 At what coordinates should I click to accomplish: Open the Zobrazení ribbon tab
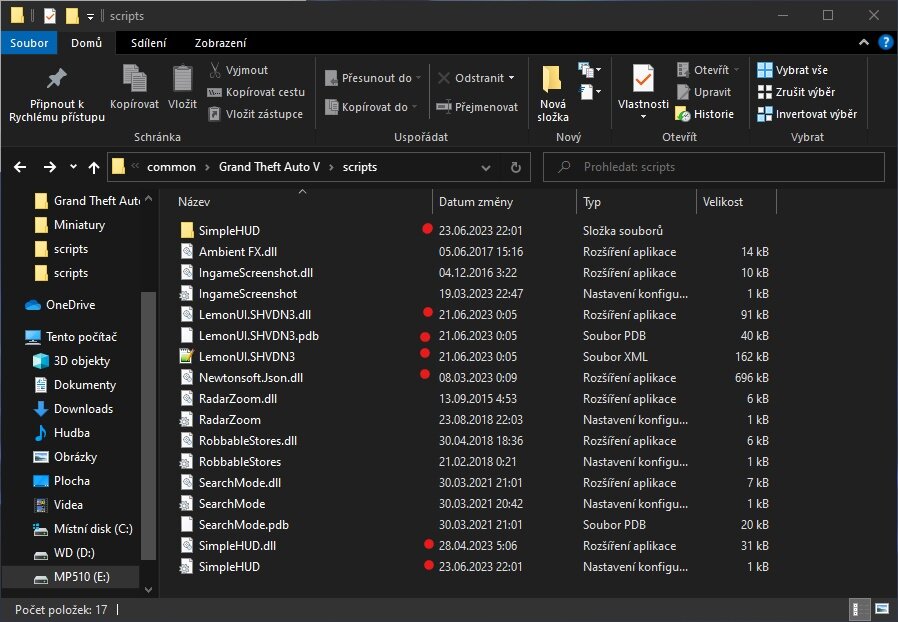(x=221, y=43)
